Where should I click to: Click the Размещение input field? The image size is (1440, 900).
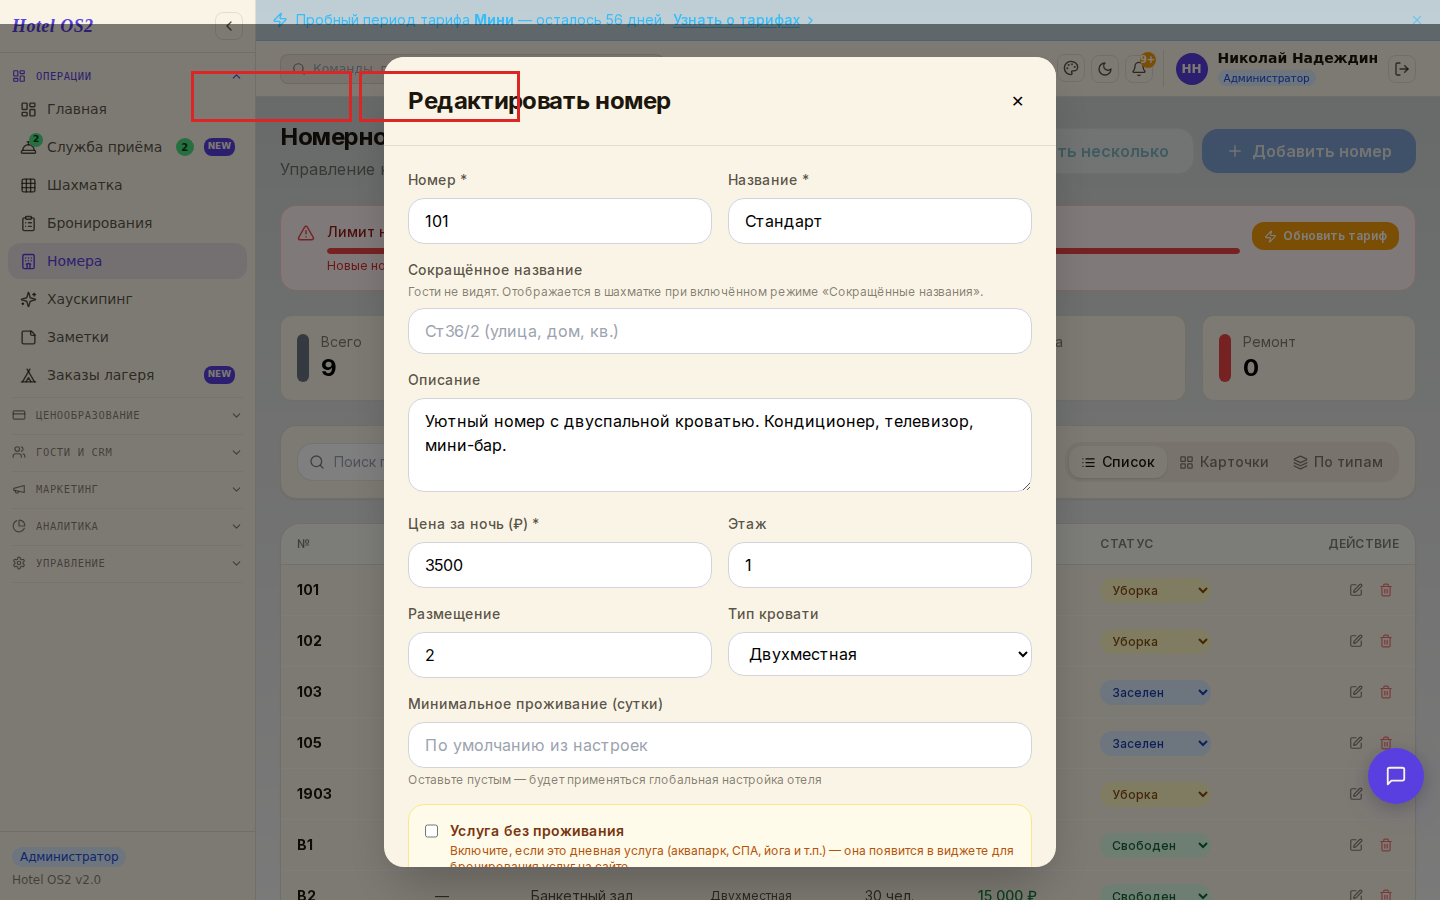[560, 655]
